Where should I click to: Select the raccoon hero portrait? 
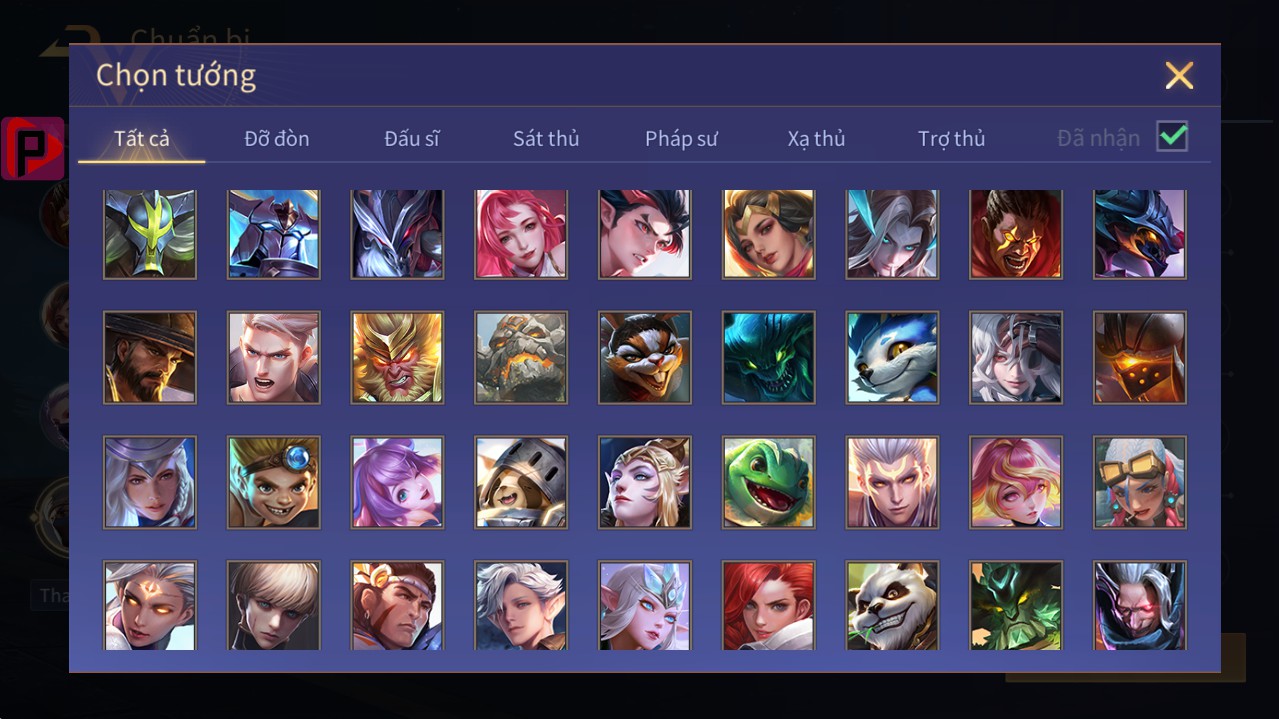(x=645, y=357)
